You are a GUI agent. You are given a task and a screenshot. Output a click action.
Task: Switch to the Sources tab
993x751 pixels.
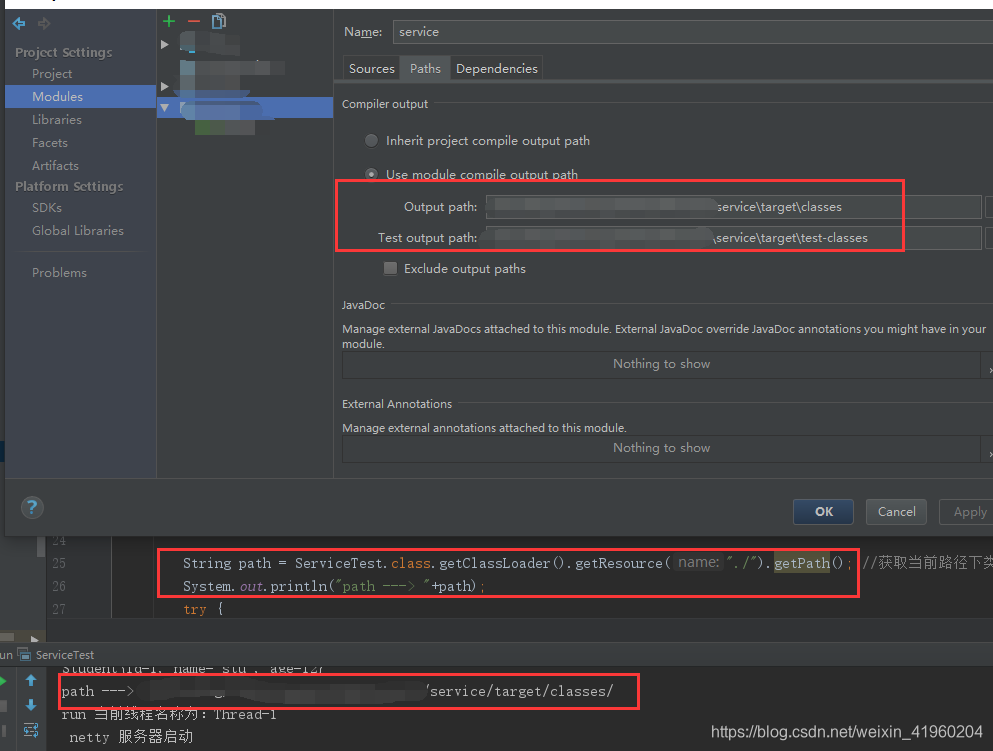click(x=371, y=68)
